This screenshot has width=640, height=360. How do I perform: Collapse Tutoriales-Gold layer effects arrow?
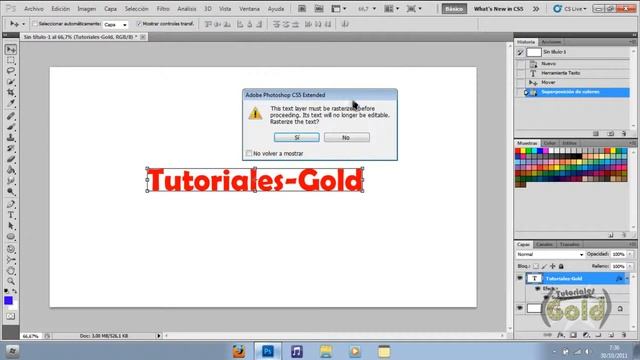[x=627, y=278]
